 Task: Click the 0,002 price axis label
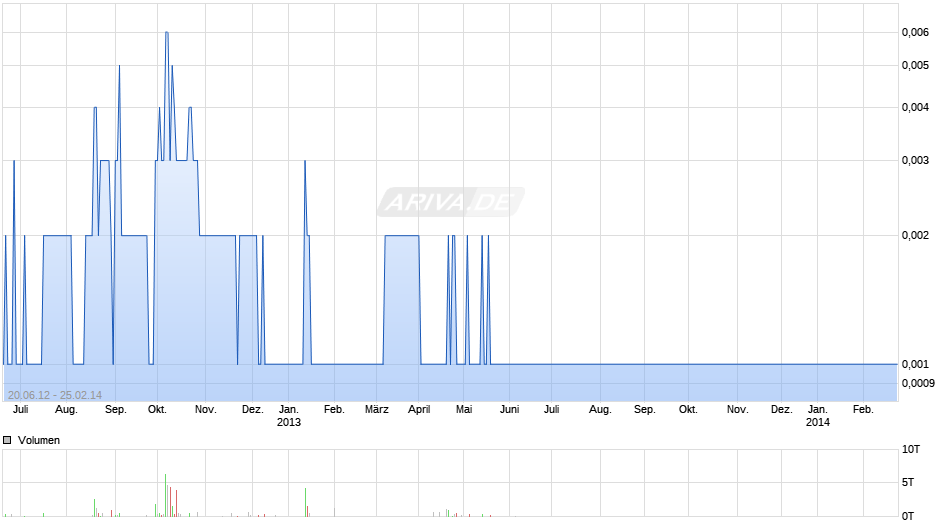(915, 235)
